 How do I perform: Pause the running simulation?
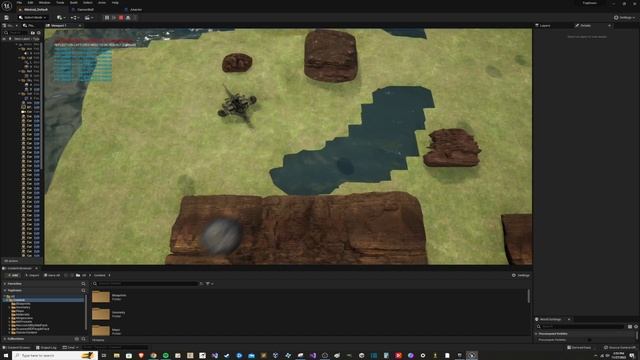click(107, 18)
